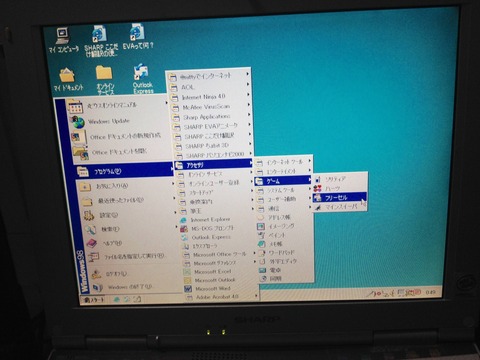This screenshot has width=480, height=360.
Task: Select the highlighted アクセサリ menu folder
Action: pyautogui.click(x=214, y=165)
